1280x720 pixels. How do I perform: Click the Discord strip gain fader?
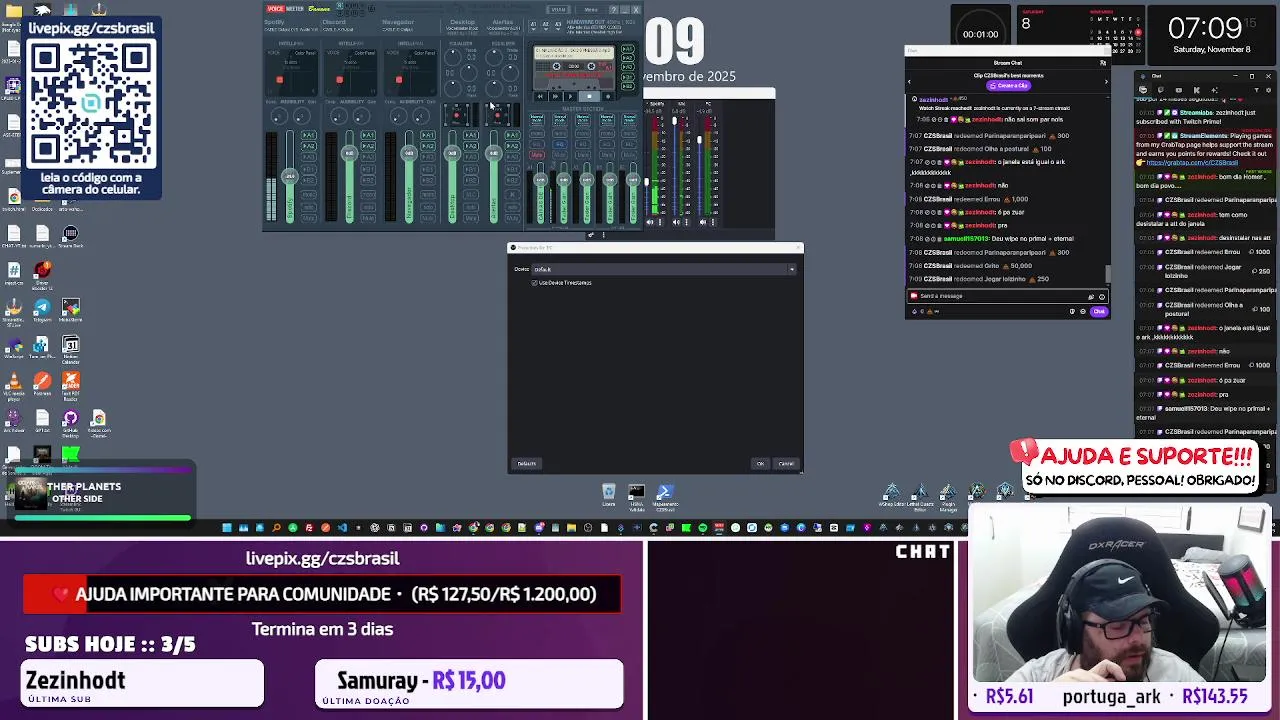[x=349, y=153]
